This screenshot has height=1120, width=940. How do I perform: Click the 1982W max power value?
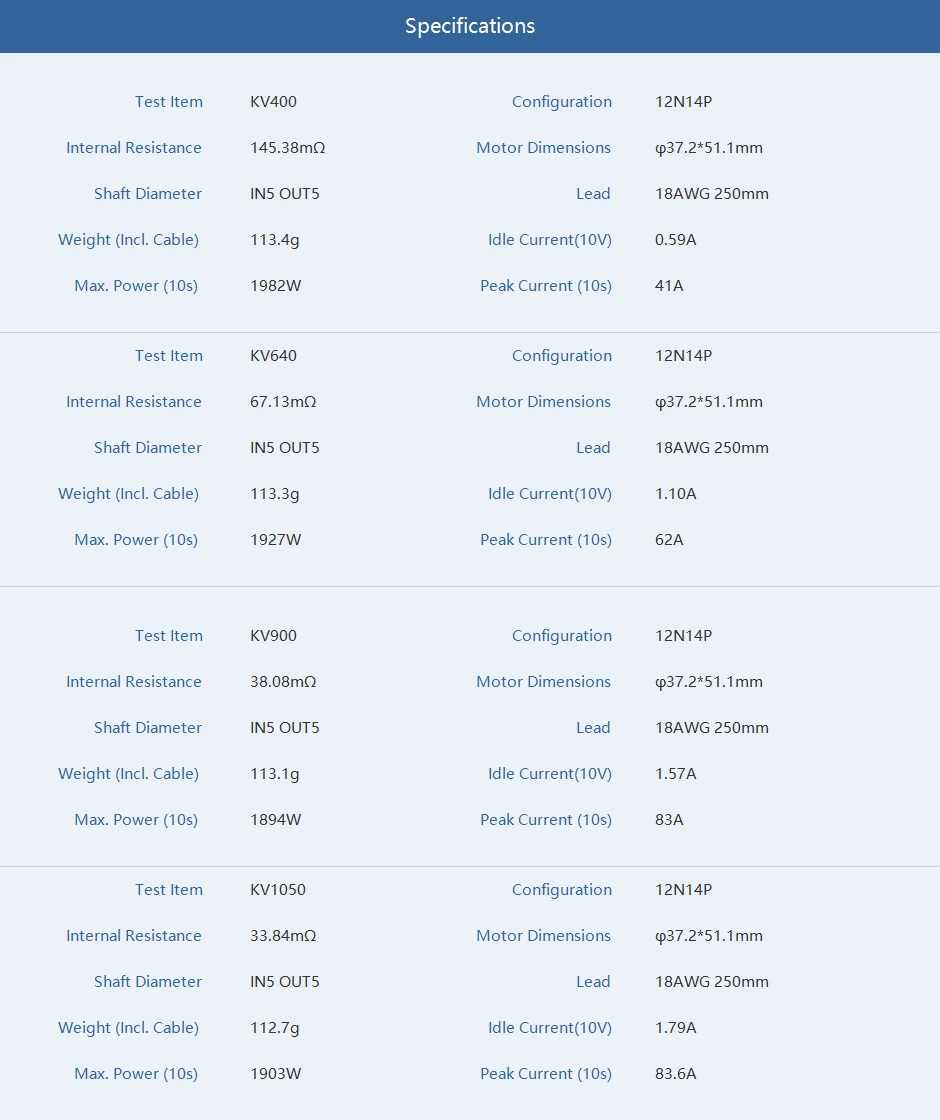(275, 286)
